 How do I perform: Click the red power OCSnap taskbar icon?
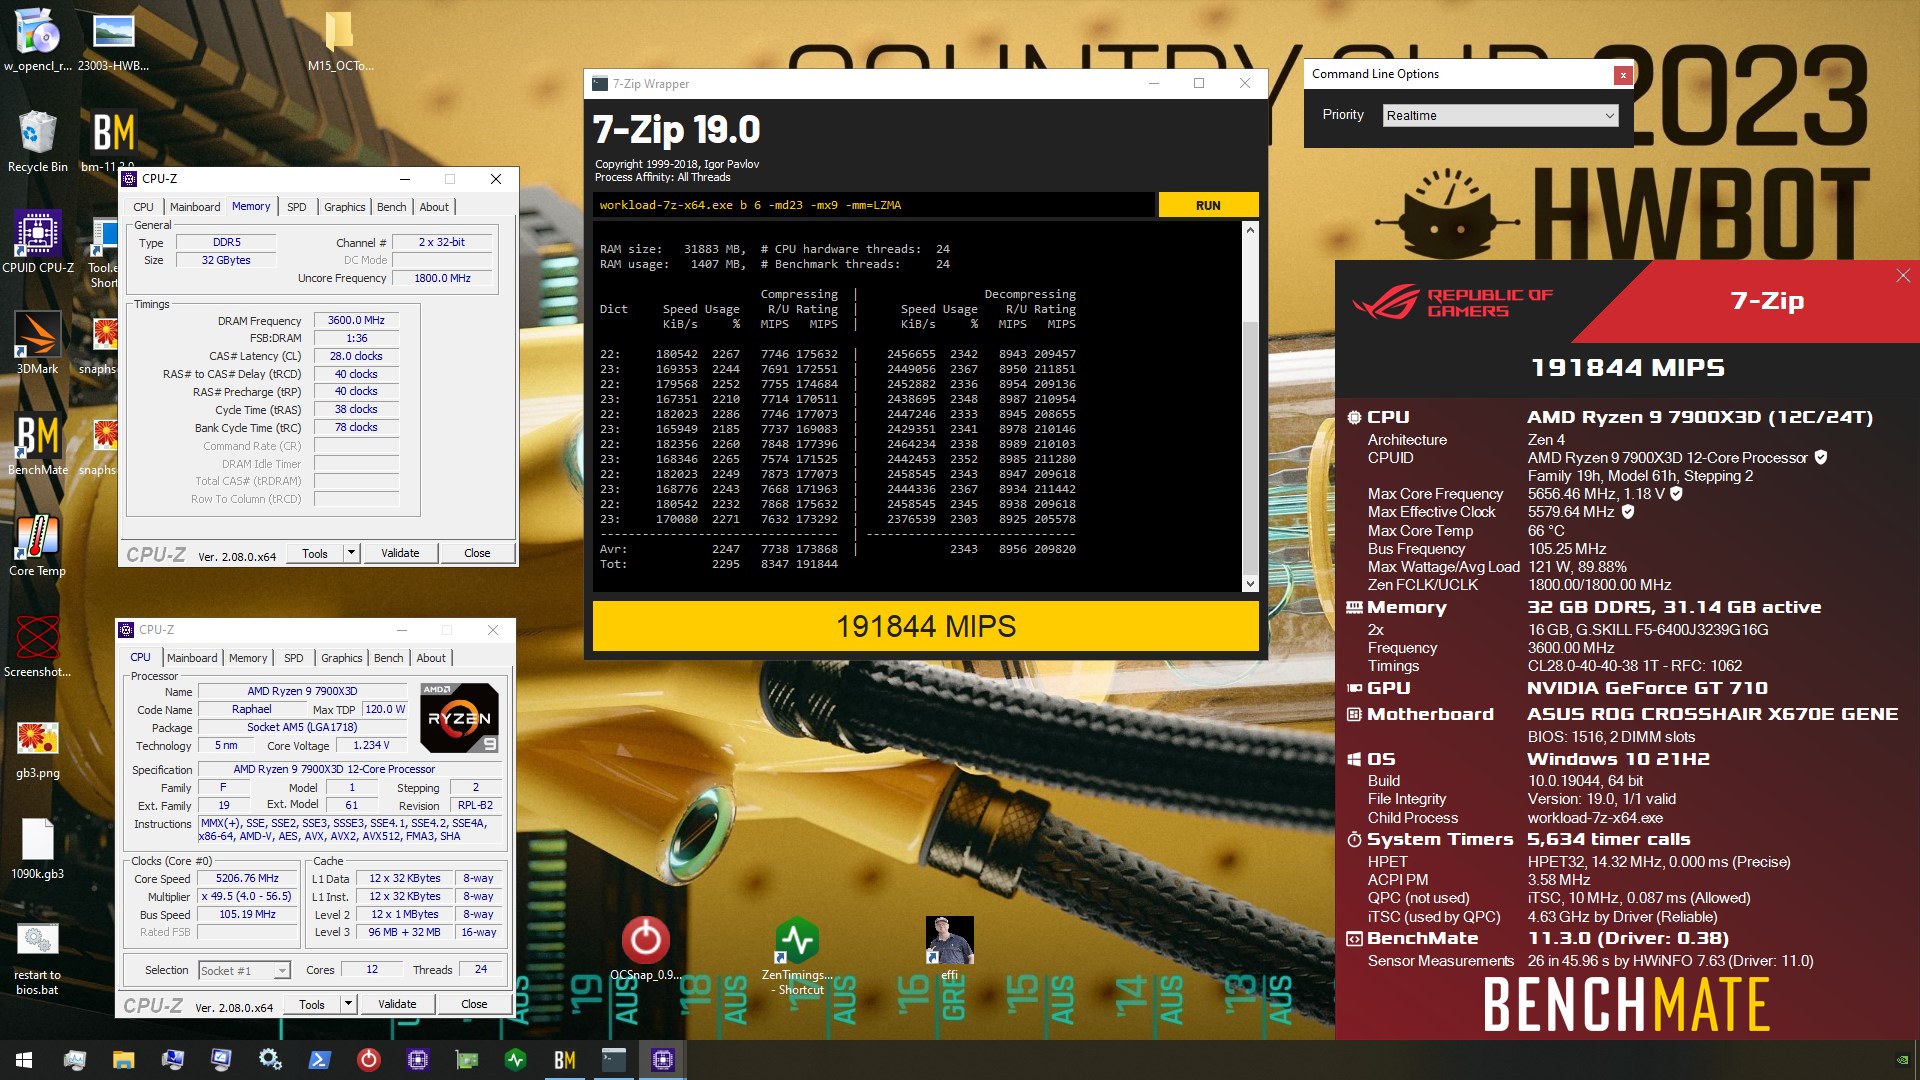point(369,1060)
